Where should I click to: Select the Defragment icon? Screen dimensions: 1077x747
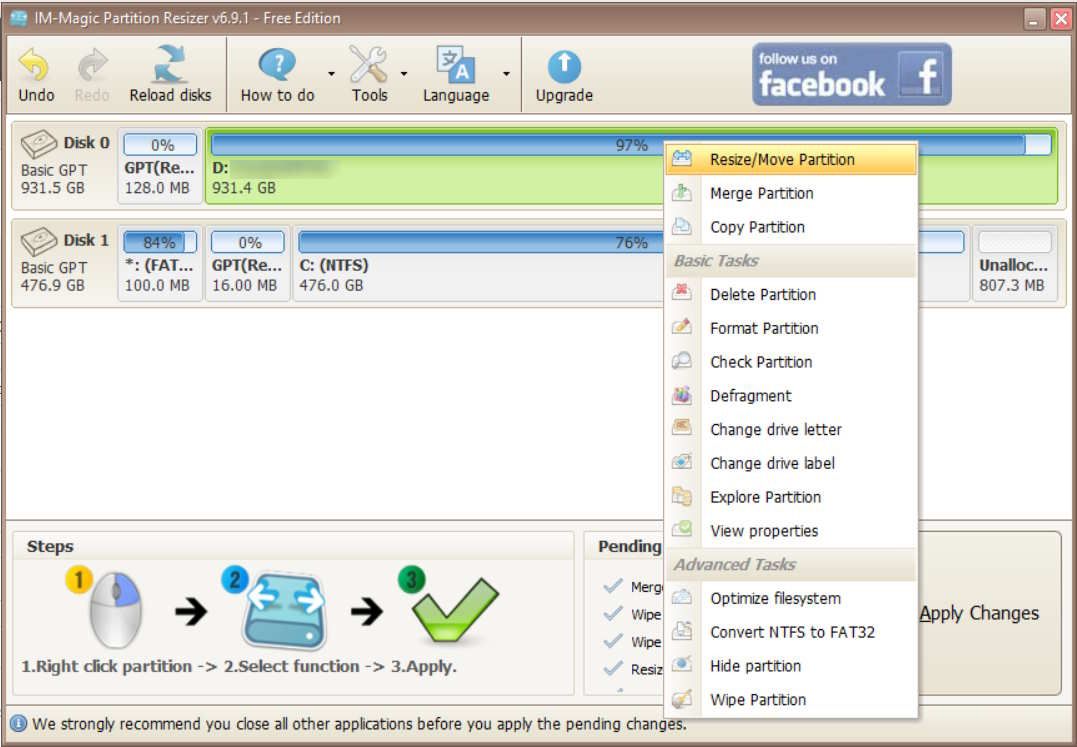pyautogui.click(x=684, y=396)
